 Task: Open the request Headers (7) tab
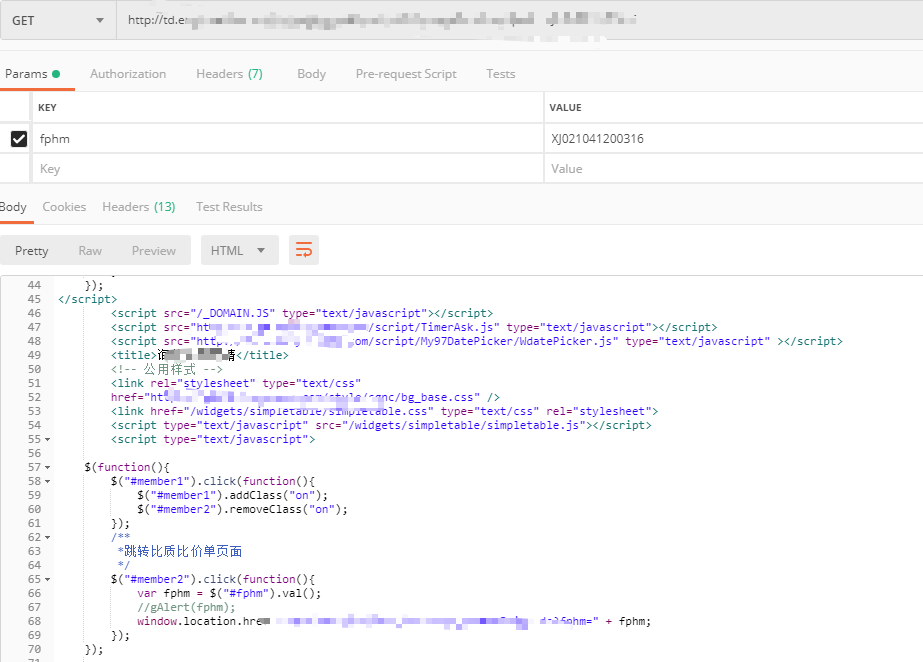click(x=229, y=74)
